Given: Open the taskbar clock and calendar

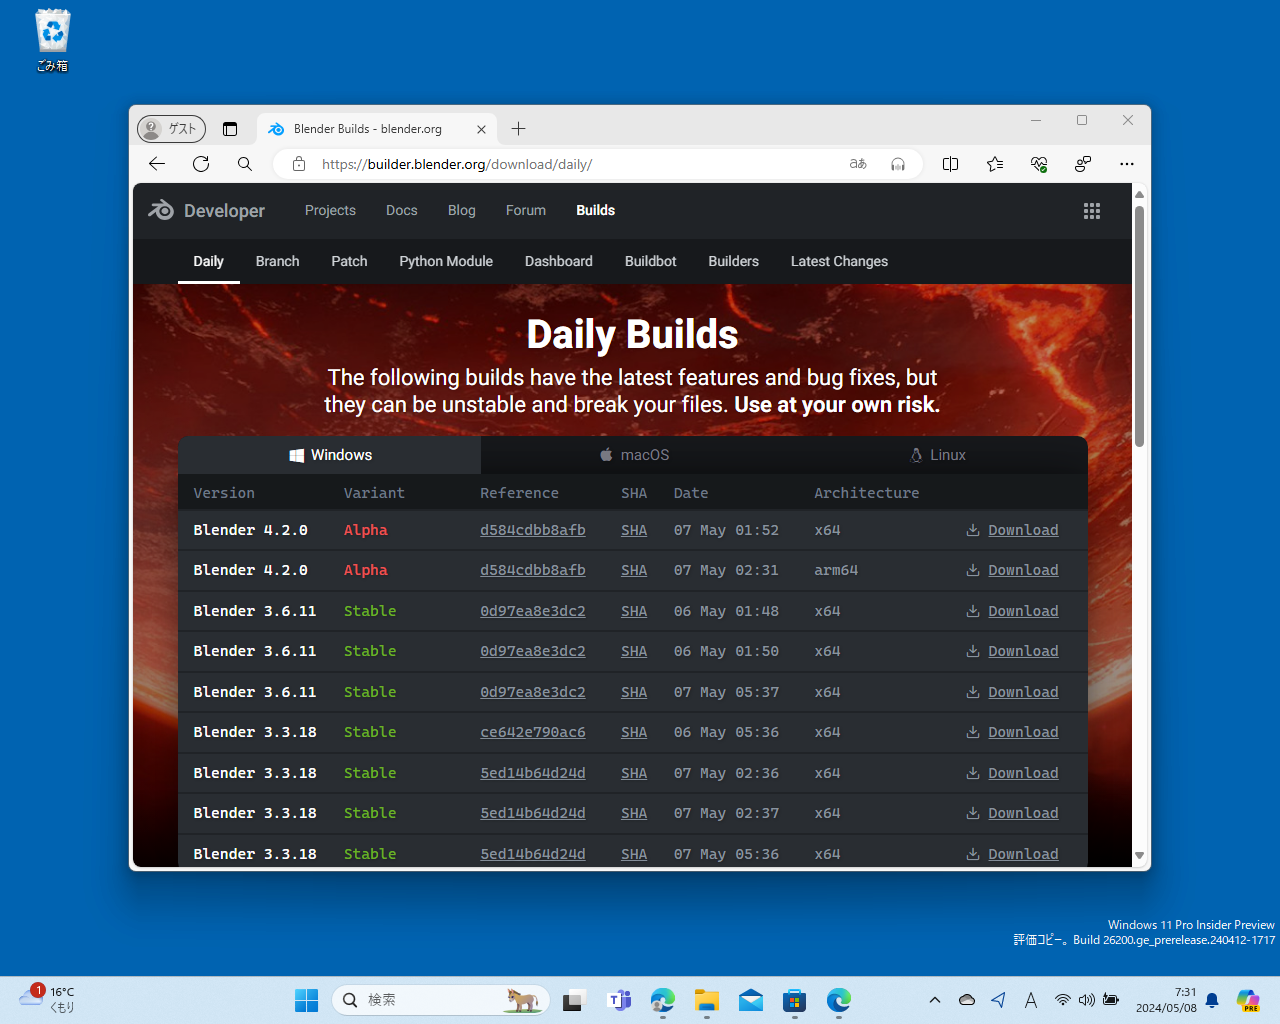Looking at the screenshot, I should (x=1166, y=1000).
